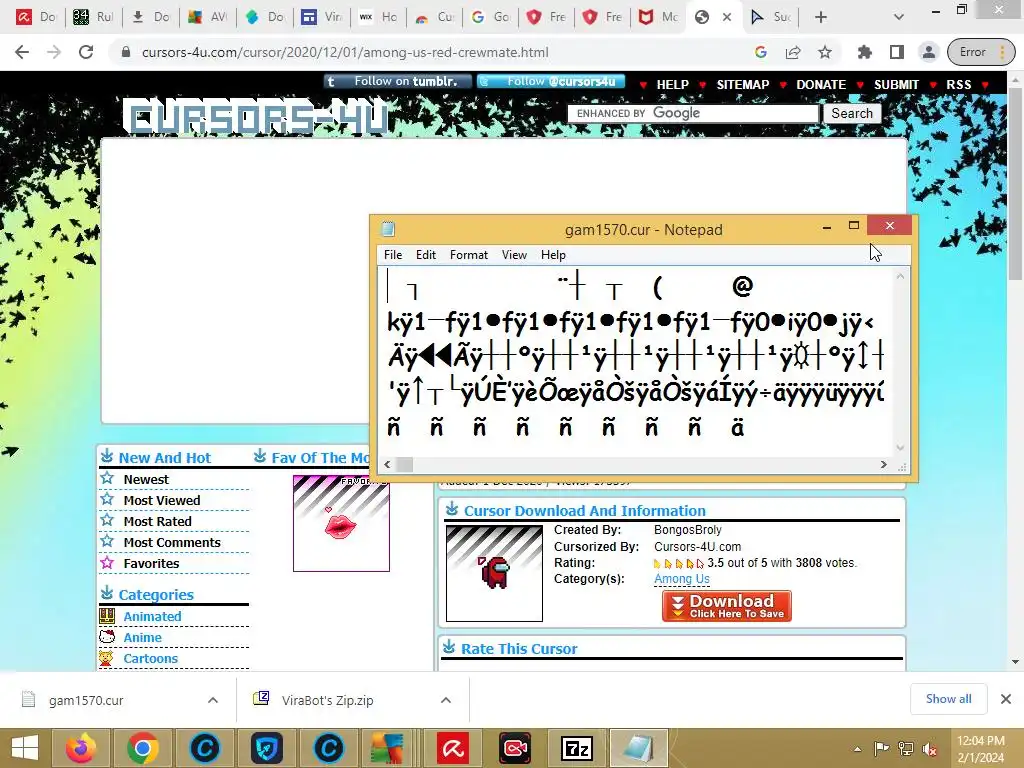This screenshot has height=768, width=1024.
Task: Open Cartoons category
Action: [x=150, y=658]
